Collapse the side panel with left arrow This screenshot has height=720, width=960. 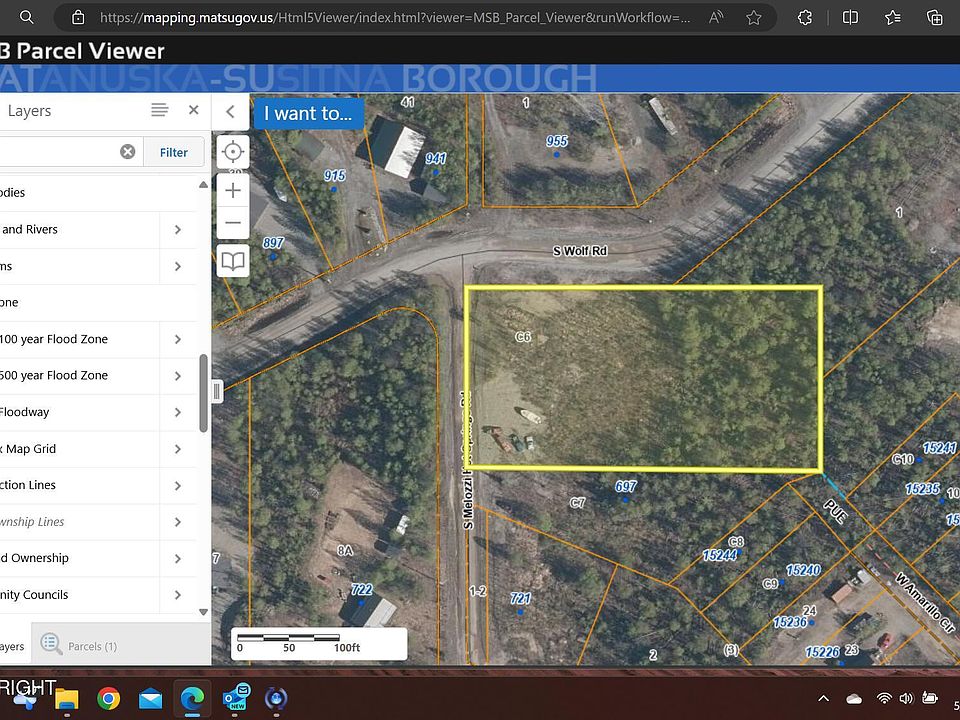[231, 112]
